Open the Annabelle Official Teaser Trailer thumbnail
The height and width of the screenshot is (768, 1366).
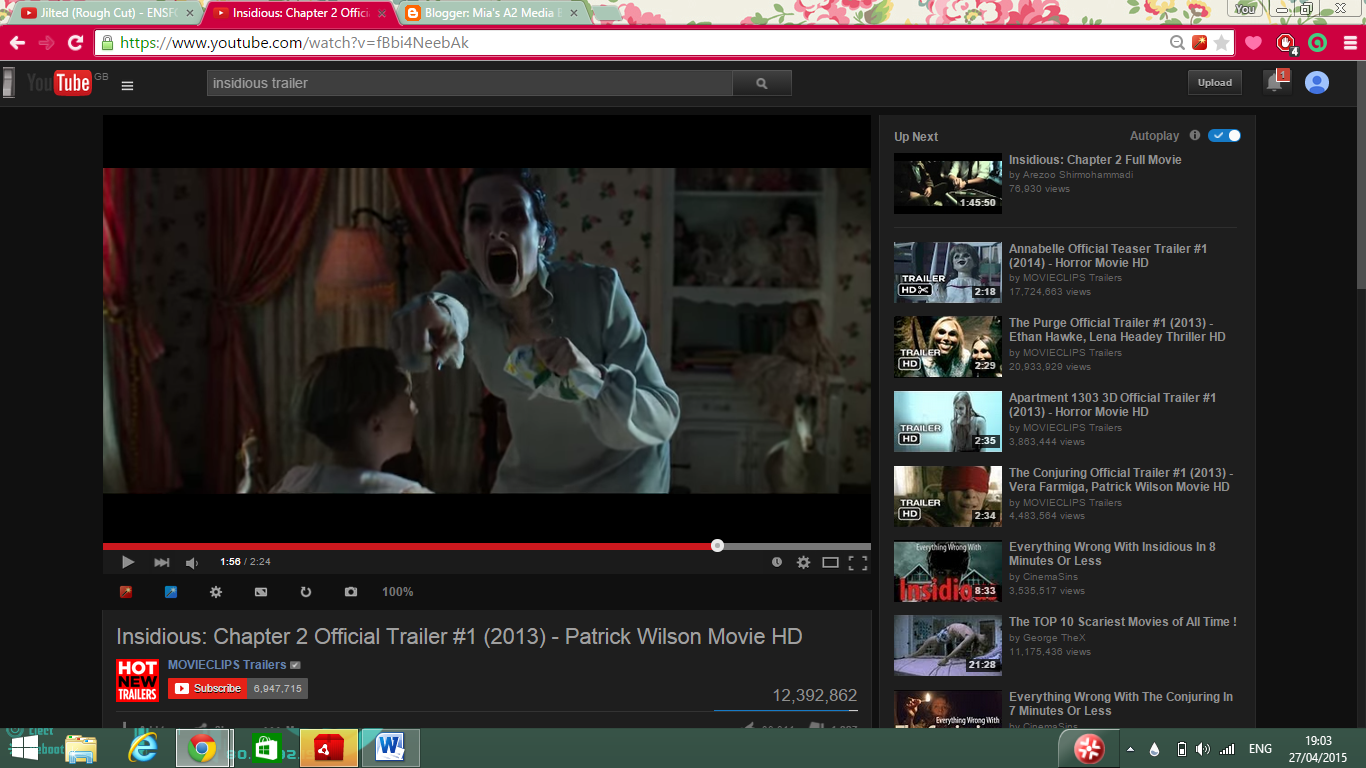[947, 272]
